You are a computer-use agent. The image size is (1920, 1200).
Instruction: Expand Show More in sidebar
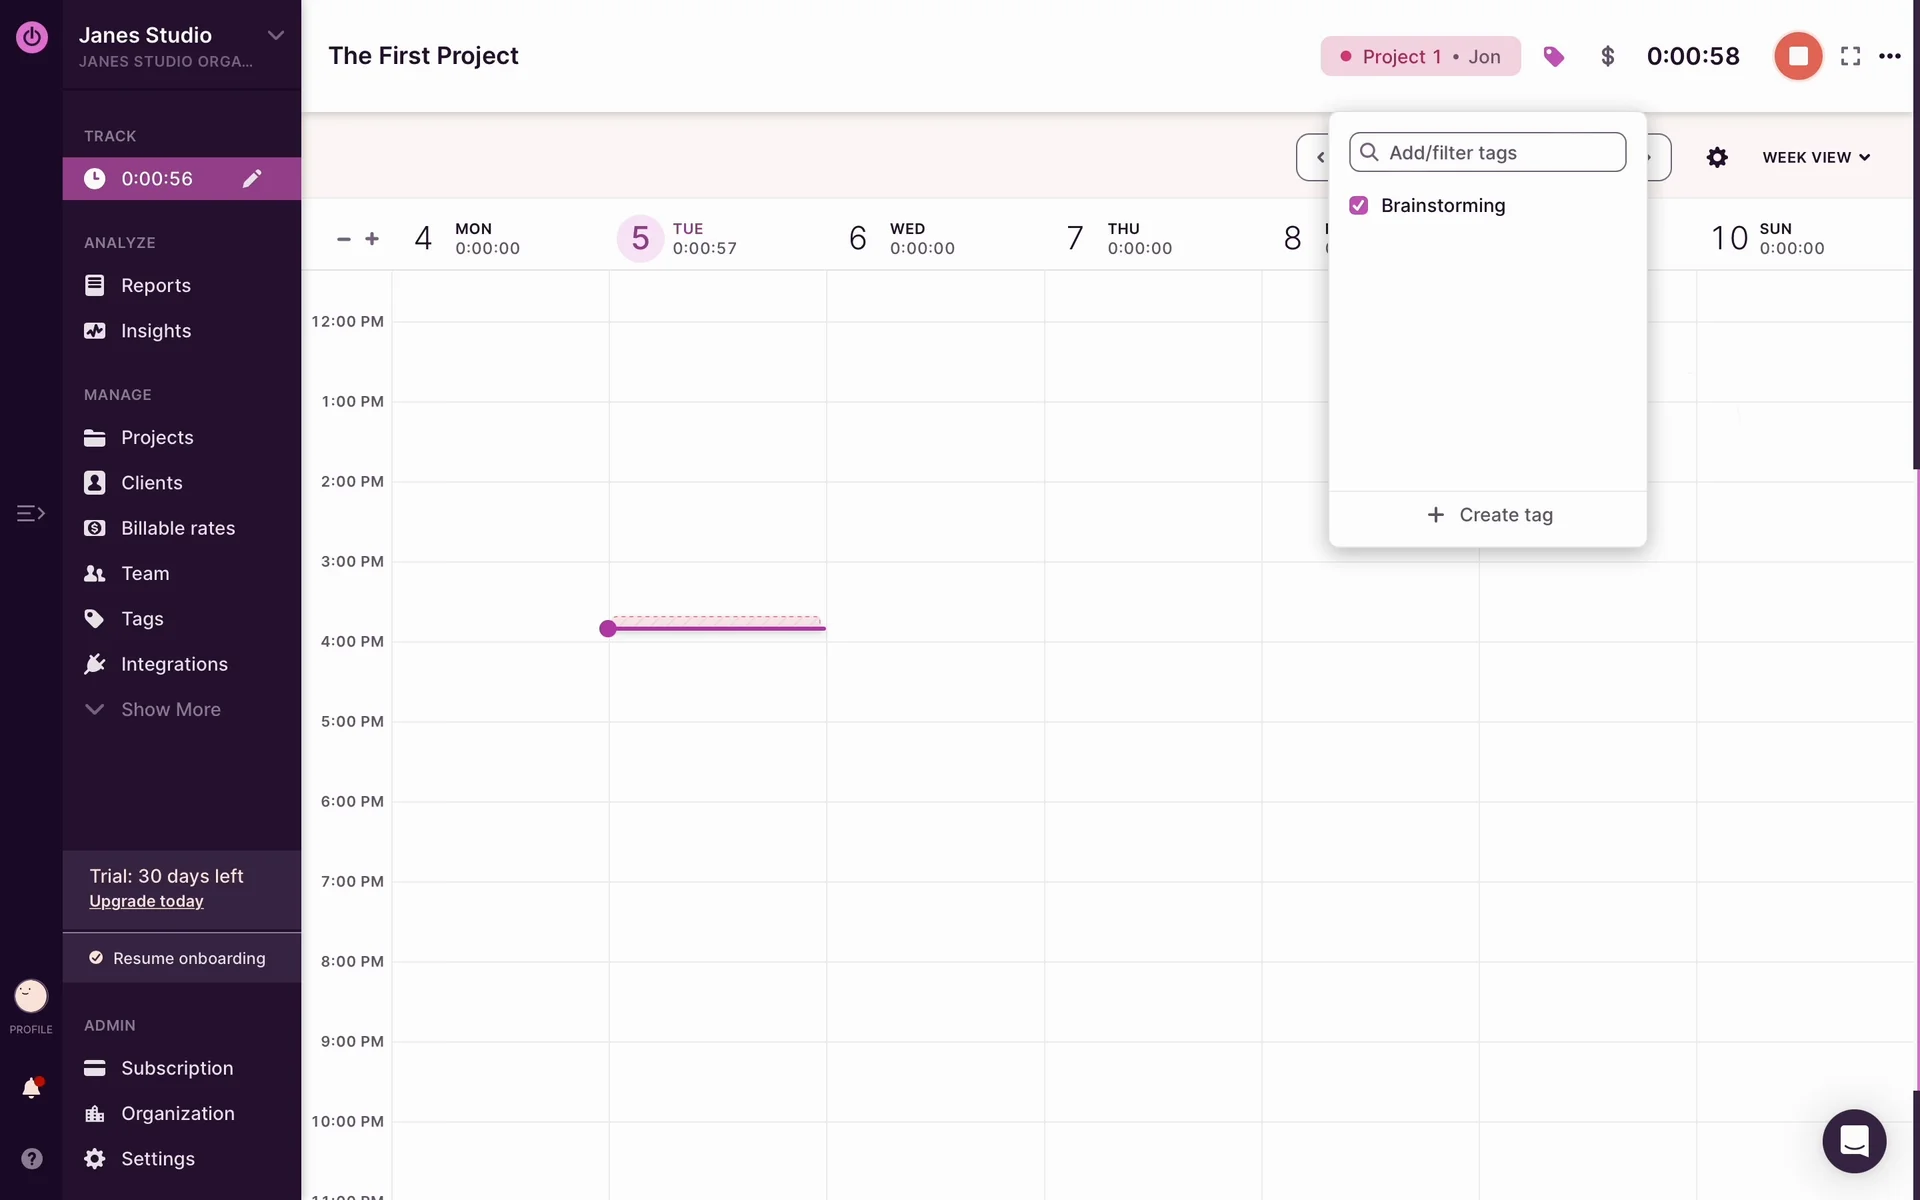tap(170, 710)
